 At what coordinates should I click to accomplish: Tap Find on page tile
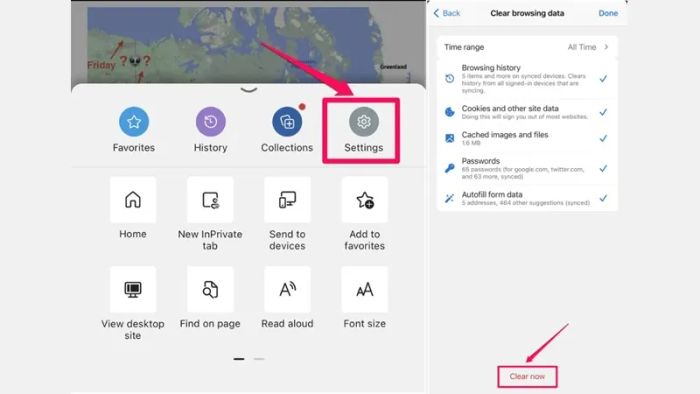pyautogui.click(x=210, y=290)
